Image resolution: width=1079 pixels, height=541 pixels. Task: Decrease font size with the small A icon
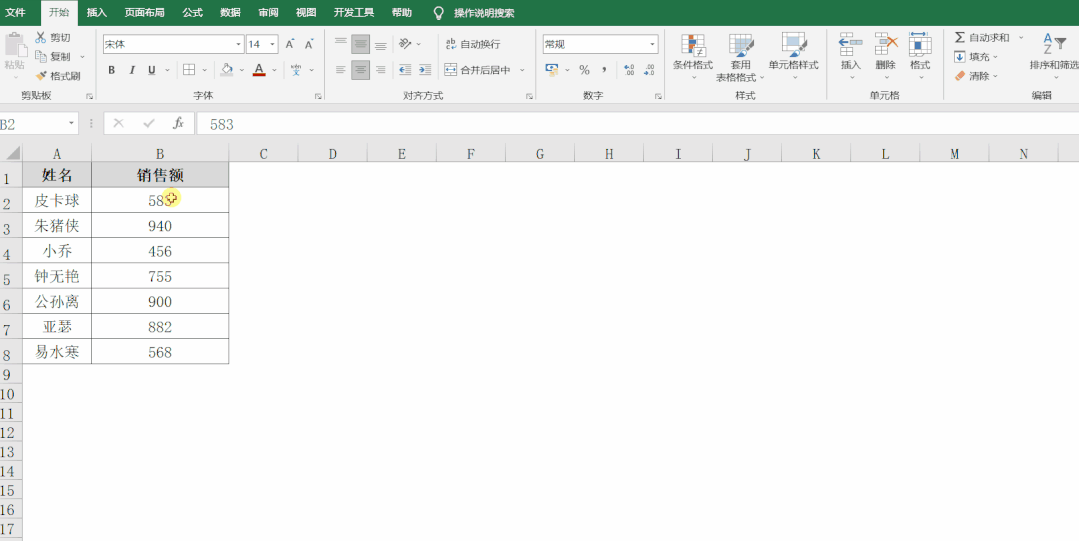tap(309, 44)
